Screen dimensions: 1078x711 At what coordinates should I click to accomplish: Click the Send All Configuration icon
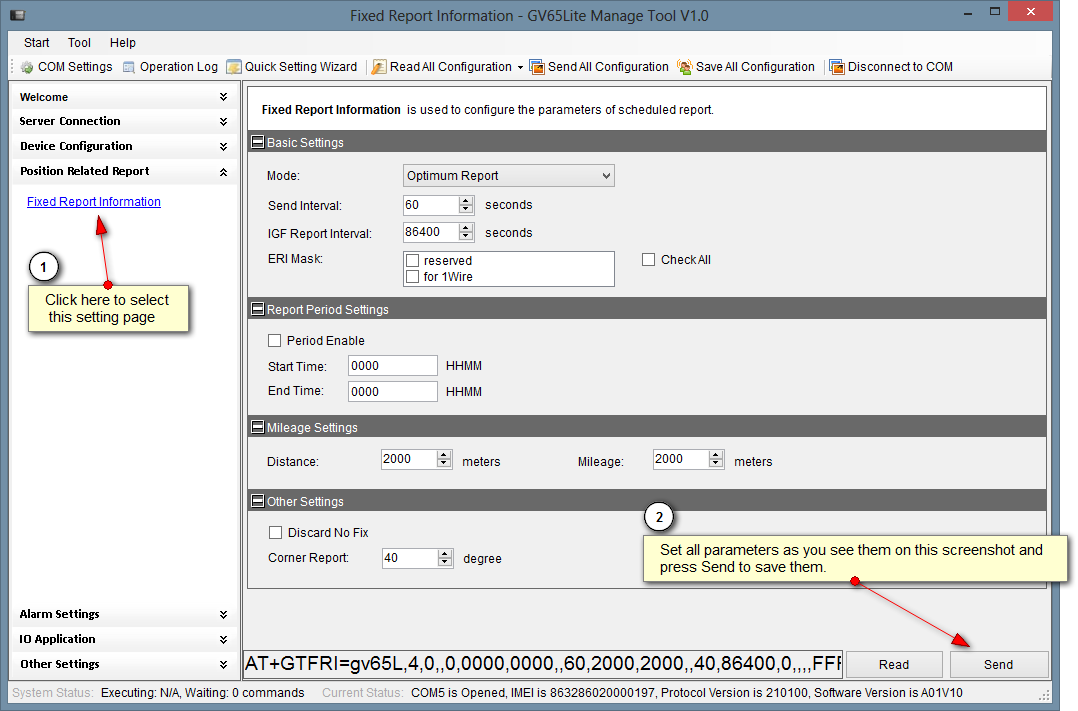(x=537, y=67)
